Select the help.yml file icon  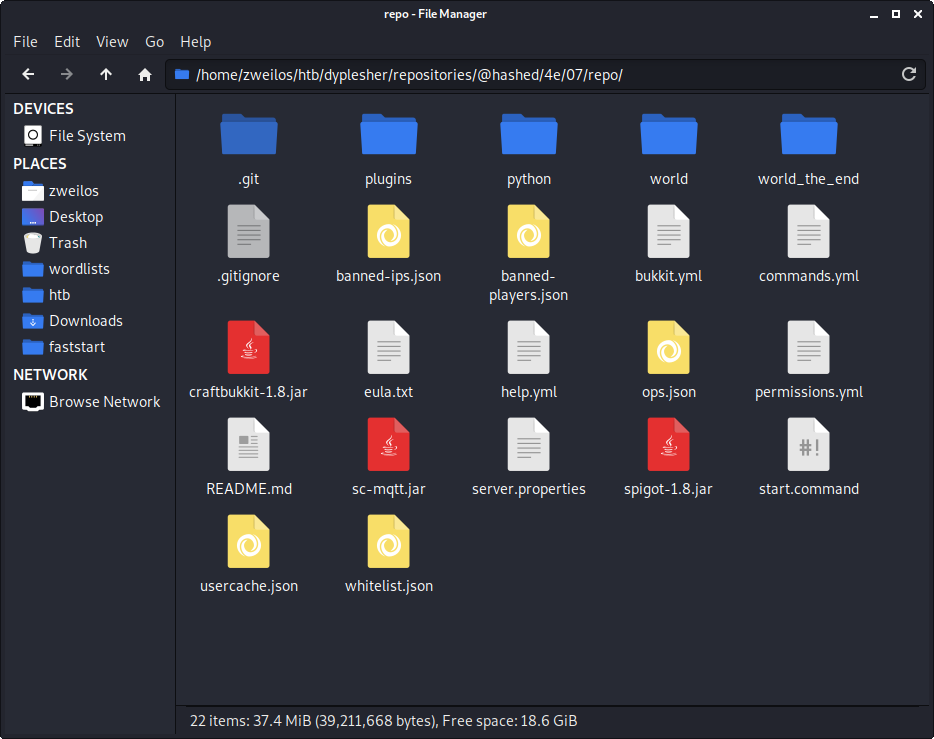[529, 348]
